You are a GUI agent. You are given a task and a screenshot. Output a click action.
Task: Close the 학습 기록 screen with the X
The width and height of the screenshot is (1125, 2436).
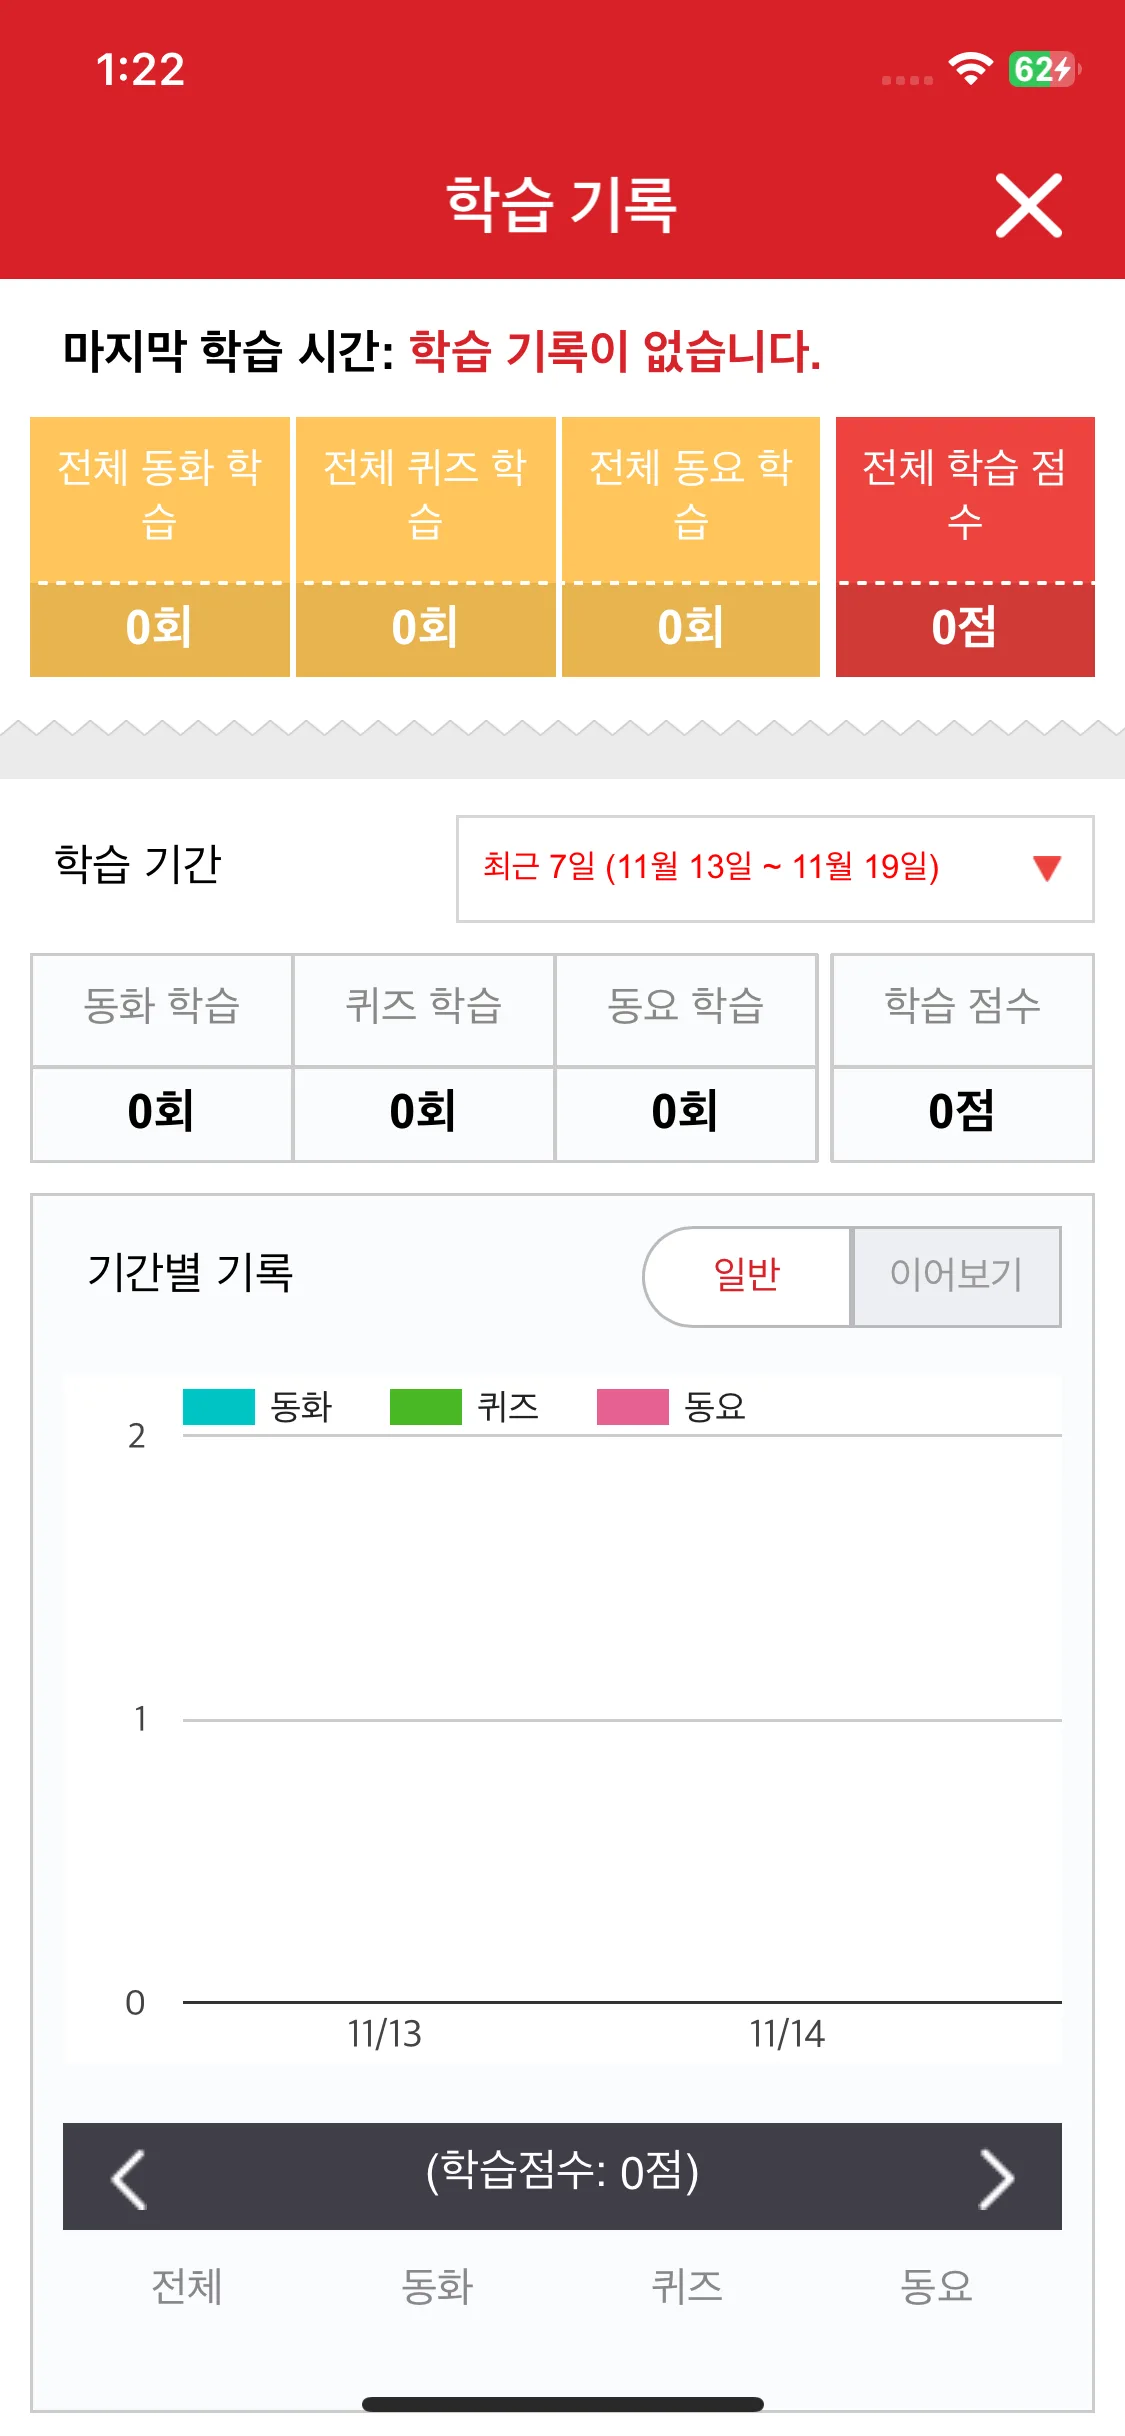(1028, 206)
